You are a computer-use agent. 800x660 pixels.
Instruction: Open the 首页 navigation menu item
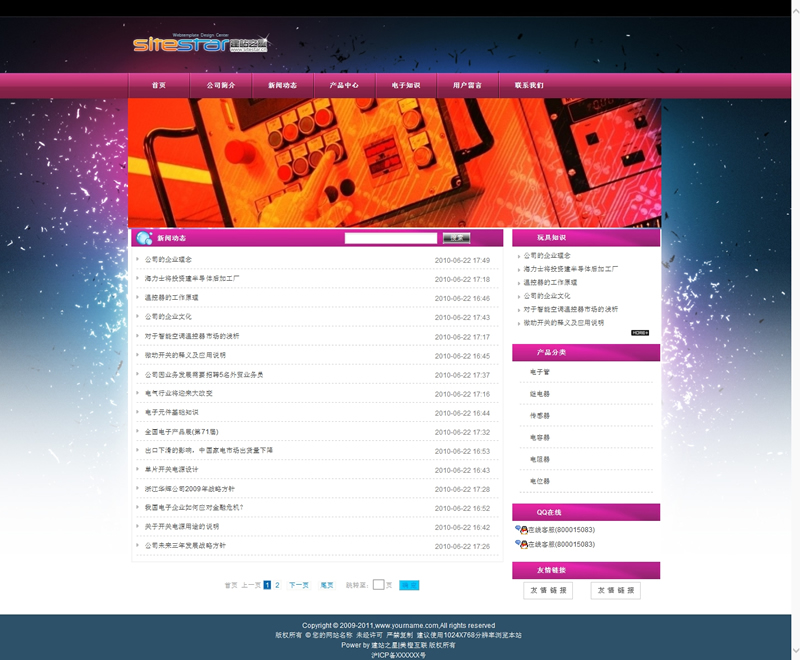click(158, 86)
